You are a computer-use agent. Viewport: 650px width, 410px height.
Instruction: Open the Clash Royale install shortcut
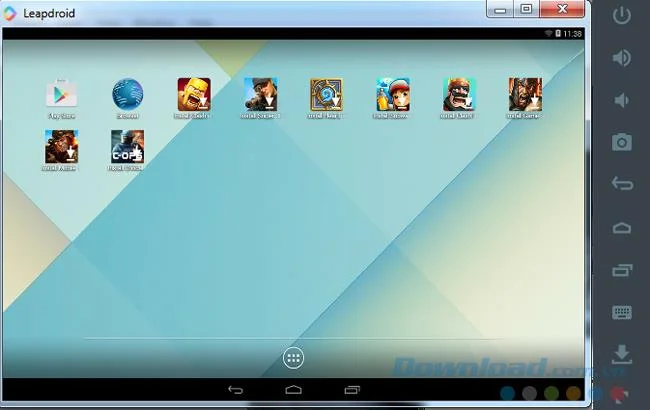(459, 95)
